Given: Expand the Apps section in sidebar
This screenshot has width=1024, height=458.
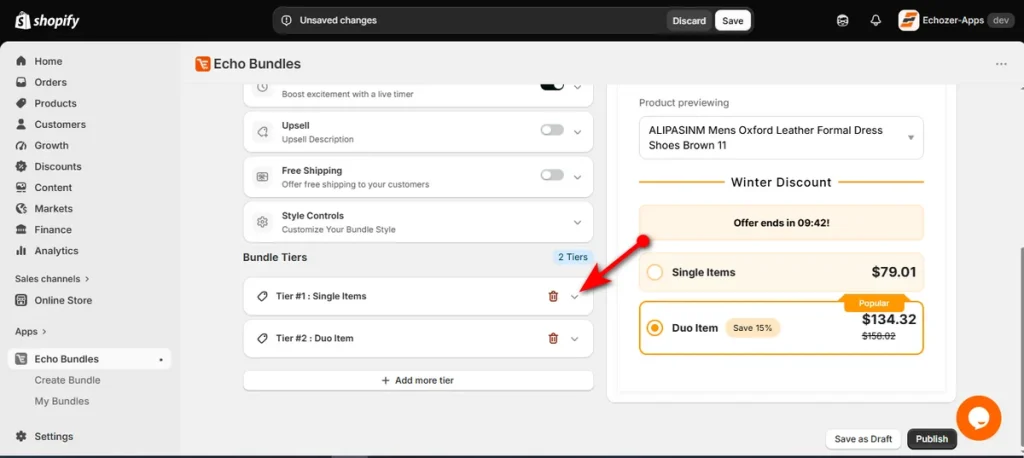Looking at the screenshot, I should (x=31, y=331).
